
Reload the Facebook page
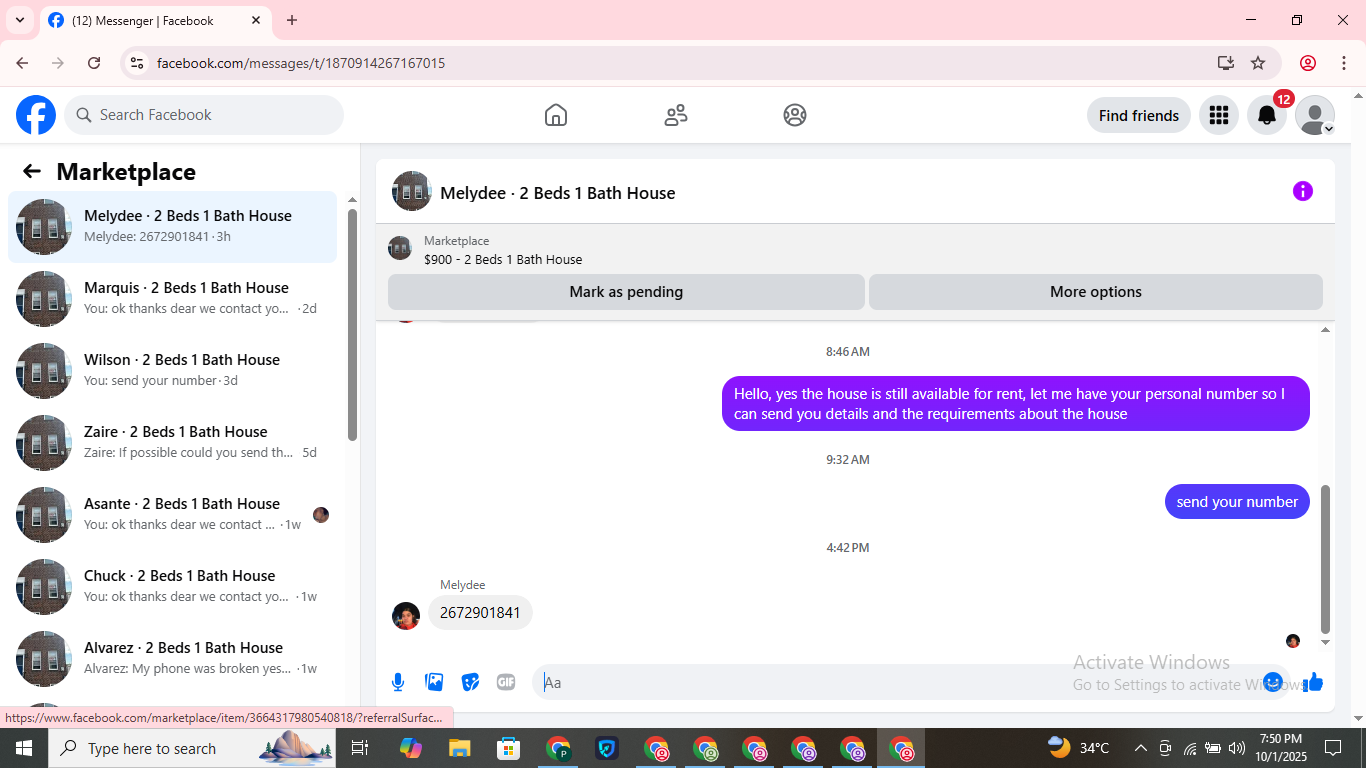tap(94, 63)
